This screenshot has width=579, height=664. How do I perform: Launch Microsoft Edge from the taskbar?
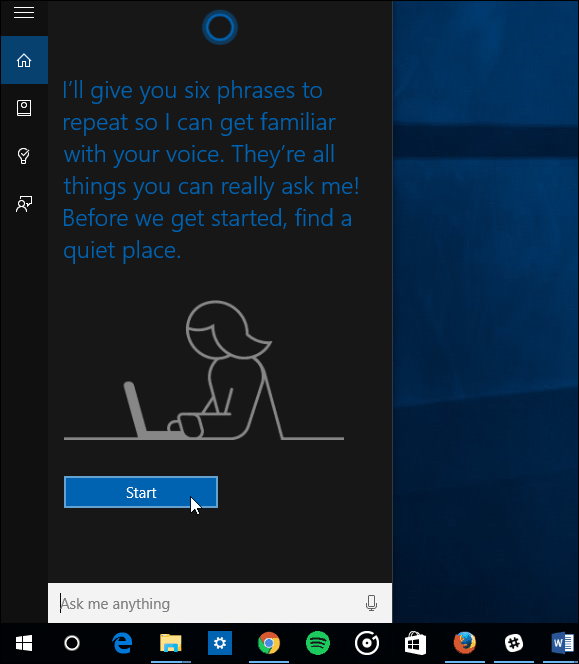point(122,644)
